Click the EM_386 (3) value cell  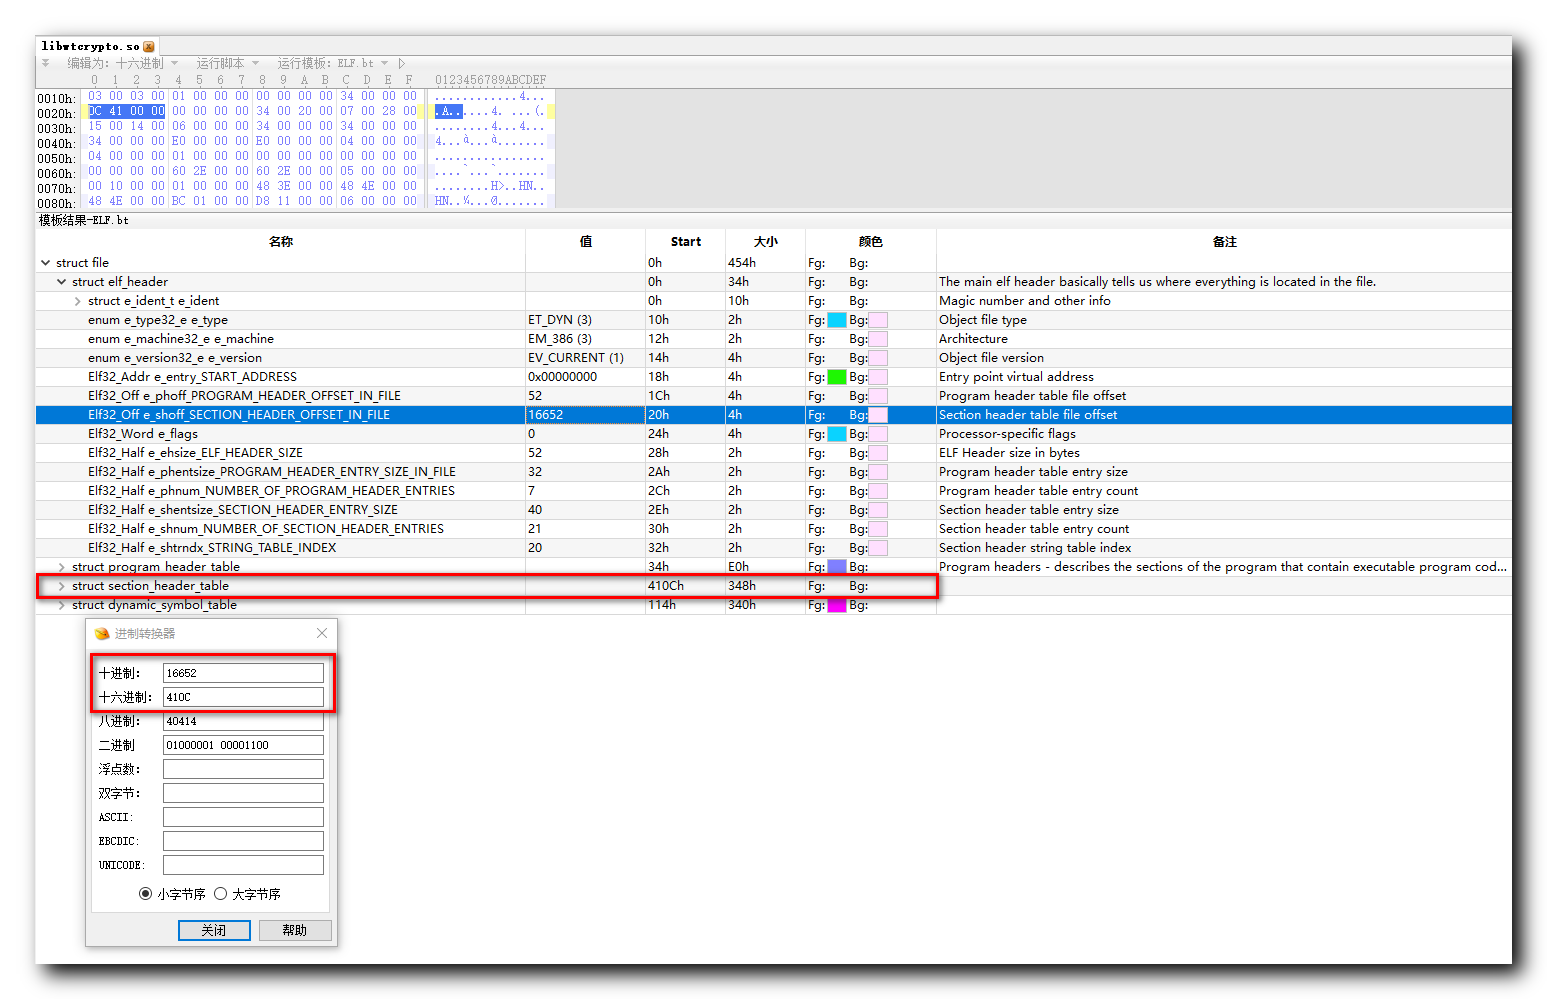(x=585, y=339)
